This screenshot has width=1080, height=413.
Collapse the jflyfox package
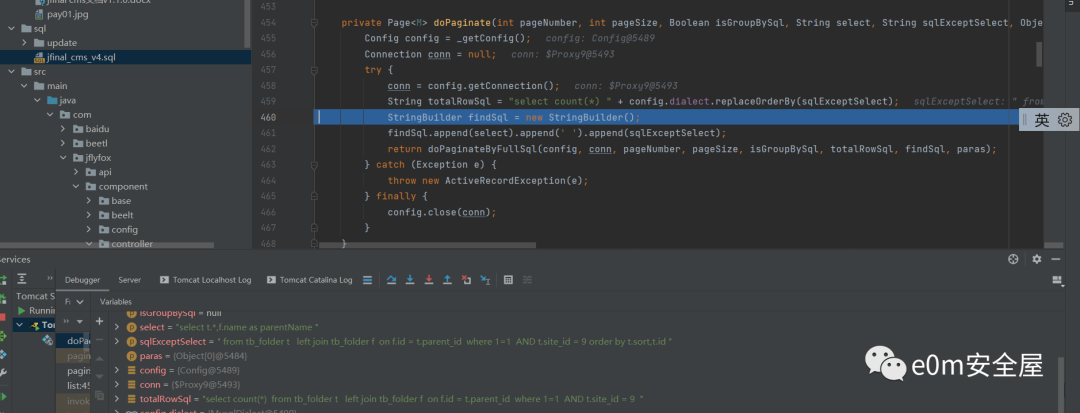click(x=63, y=158)
